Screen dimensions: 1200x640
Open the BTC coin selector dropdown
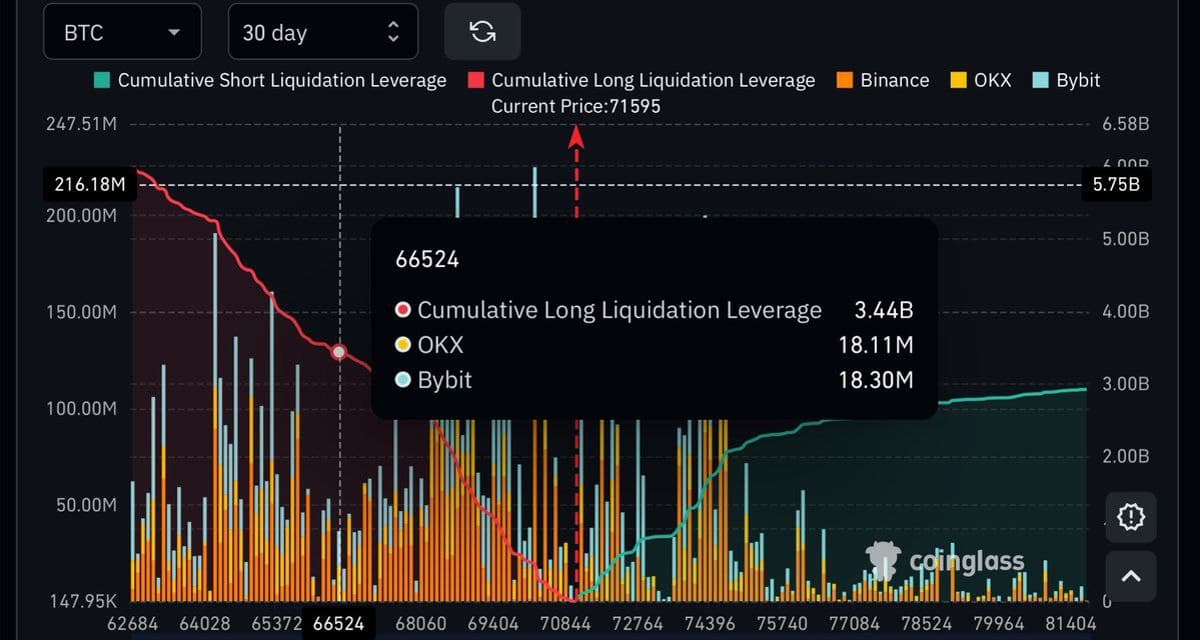click(122, 31)
